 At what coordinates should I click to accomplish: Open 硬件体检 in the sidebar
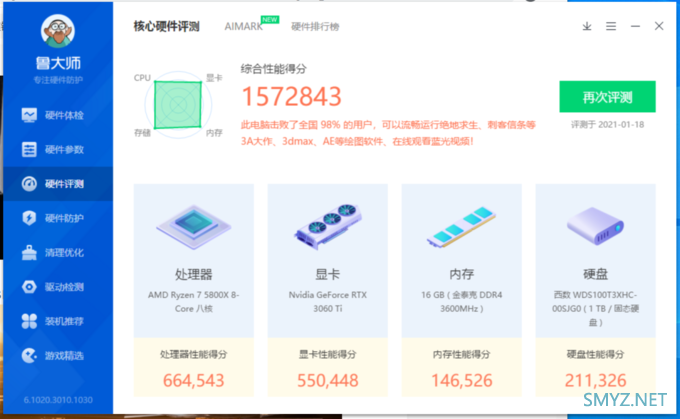pyautogui.click(x=58, y=115)
